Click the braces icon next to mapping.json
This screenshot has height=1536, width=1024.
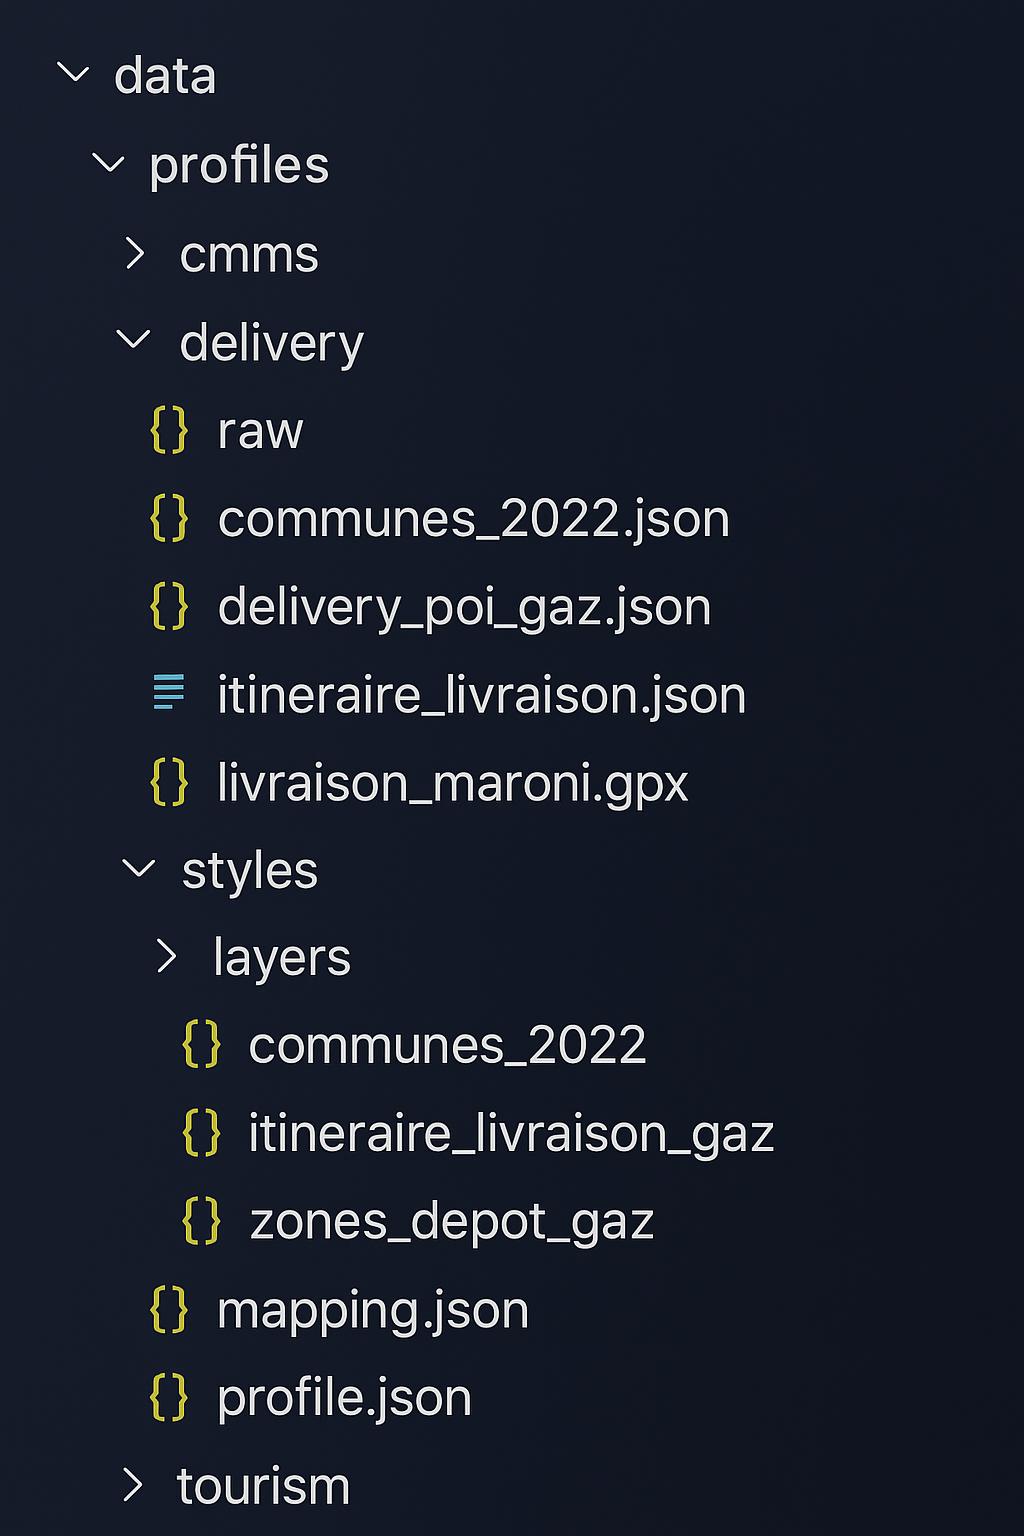coord(169,1309)
